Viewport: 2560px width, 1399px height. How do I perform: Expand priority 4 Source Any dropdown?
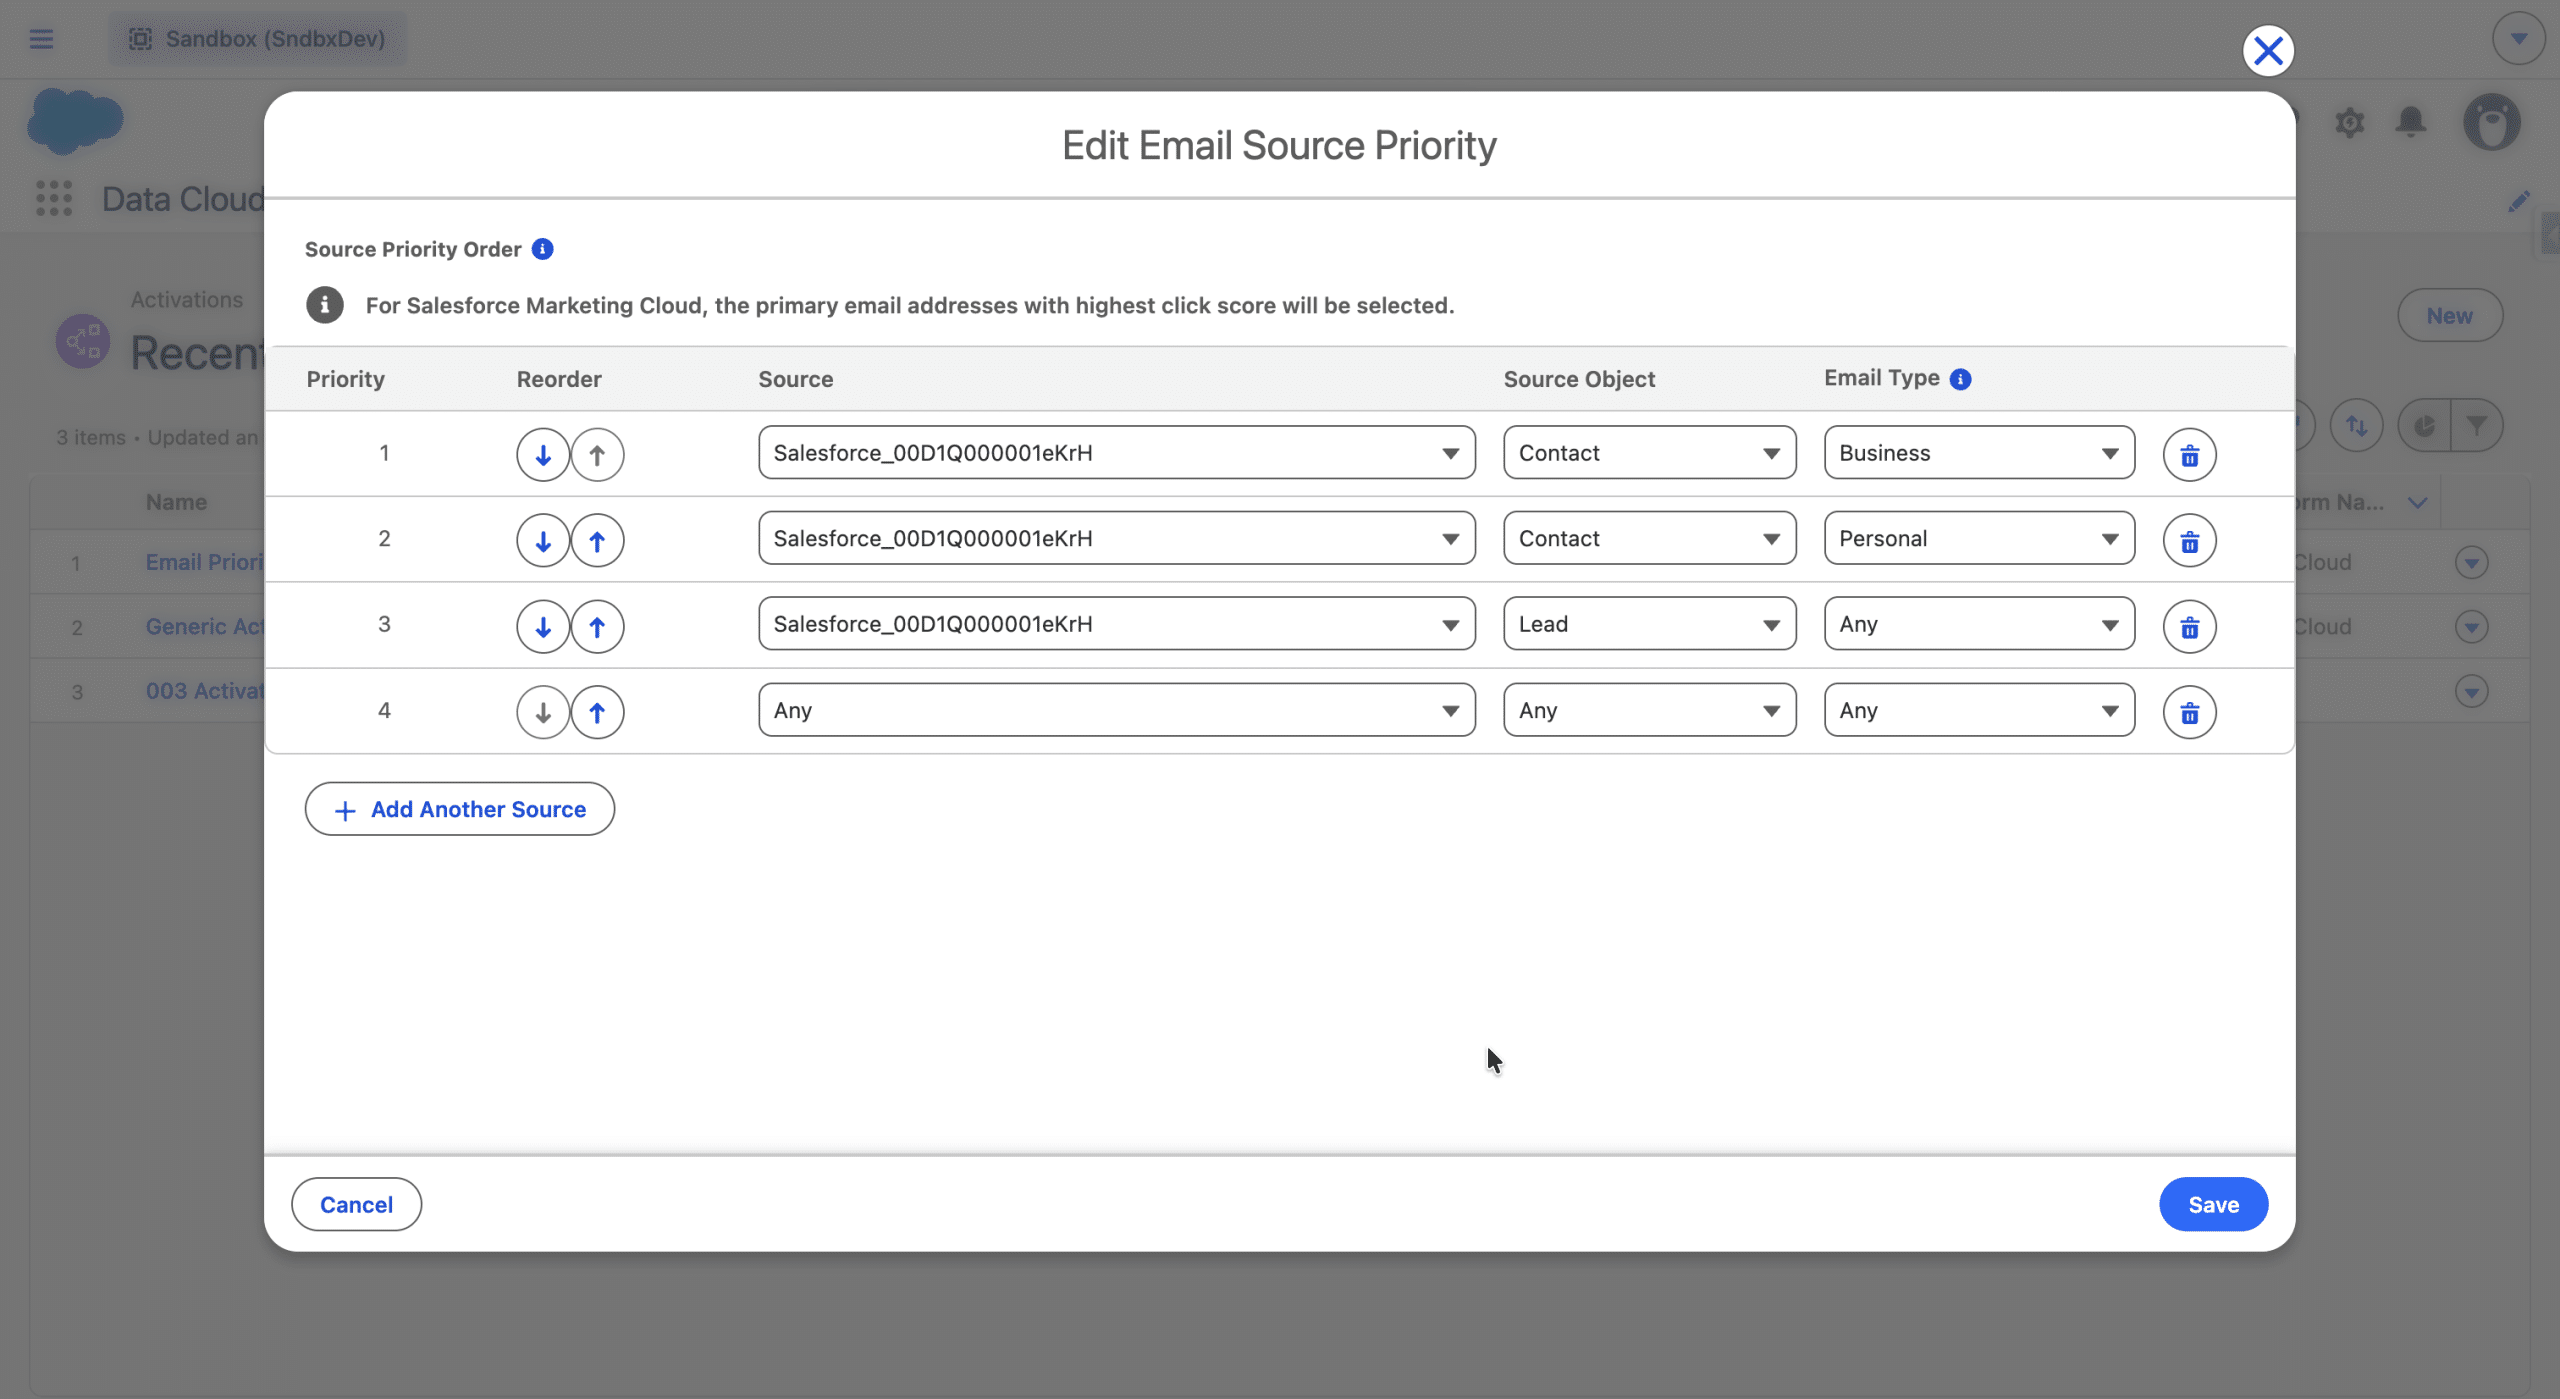coord(1116,711)
